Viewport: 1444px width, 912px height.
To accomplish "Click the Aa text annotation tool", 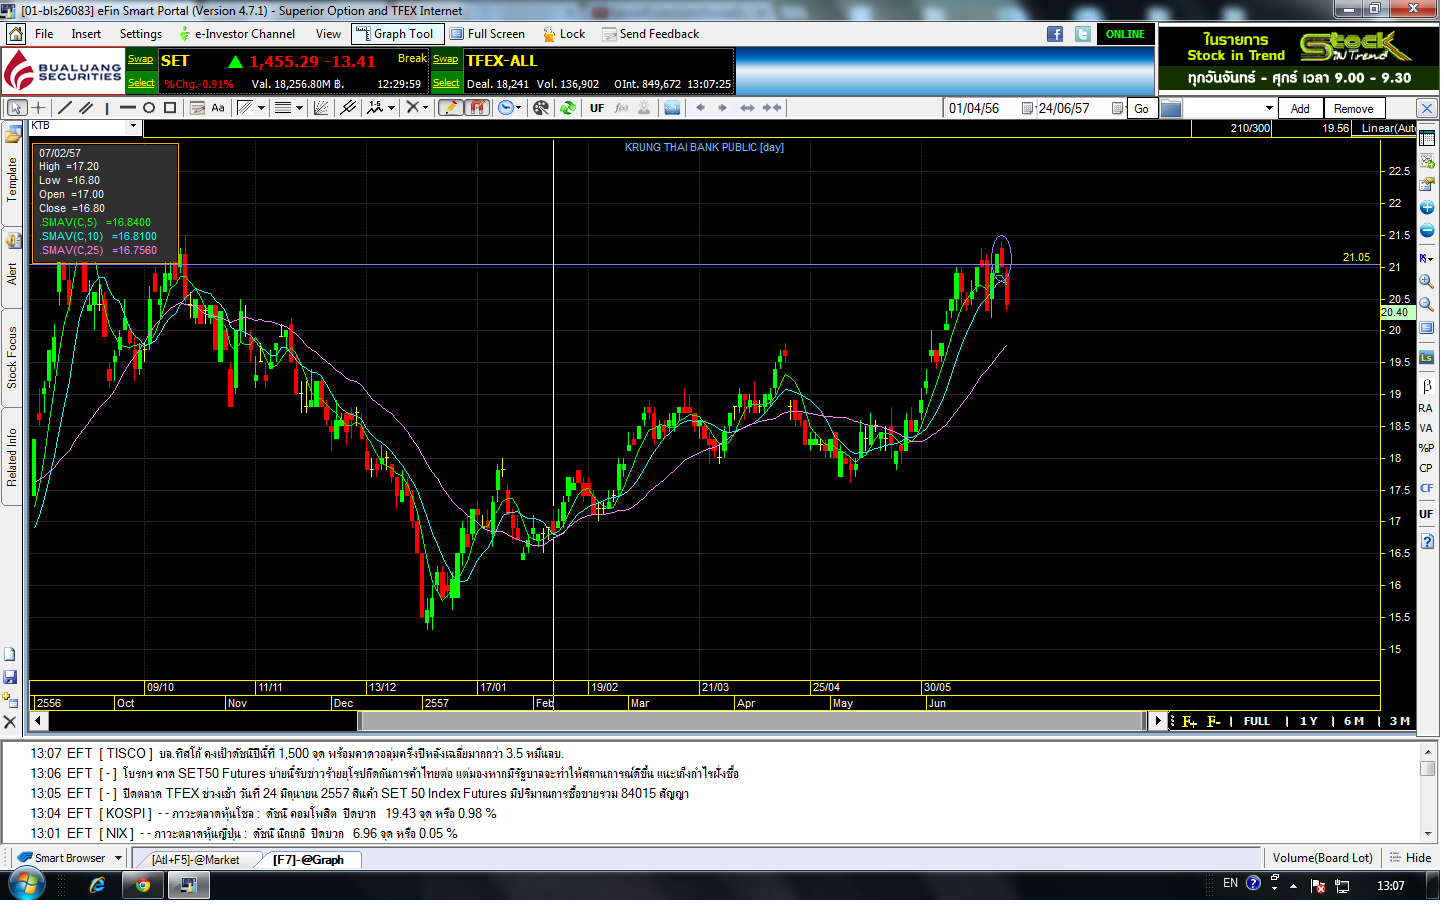I will click(218, 108).
